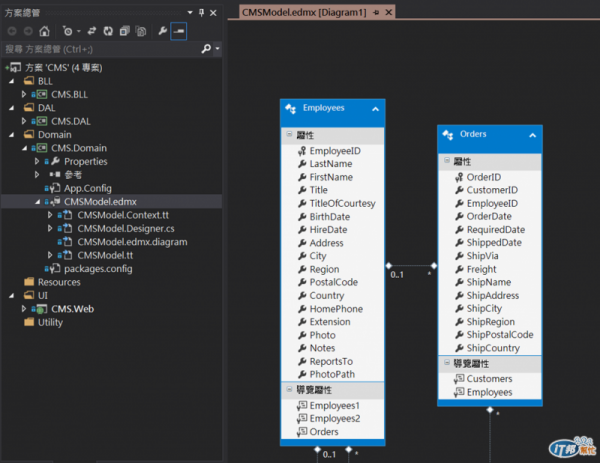The height and width of the screenshot is (463, 600).
Task: Click the Forward navigation arrow in Solution Explorer
Action: click(x=28, y=31)
